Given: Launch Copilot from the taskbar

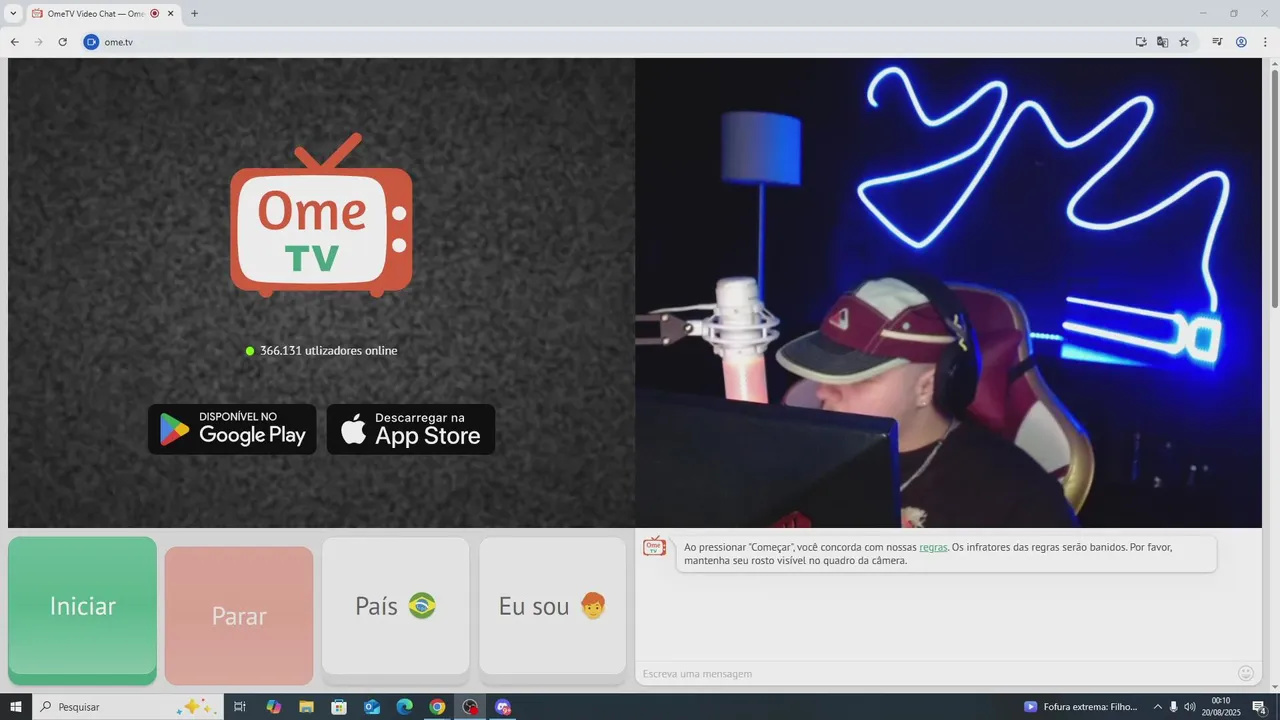Looking at the screenshot, I should [x=273, y=707].
